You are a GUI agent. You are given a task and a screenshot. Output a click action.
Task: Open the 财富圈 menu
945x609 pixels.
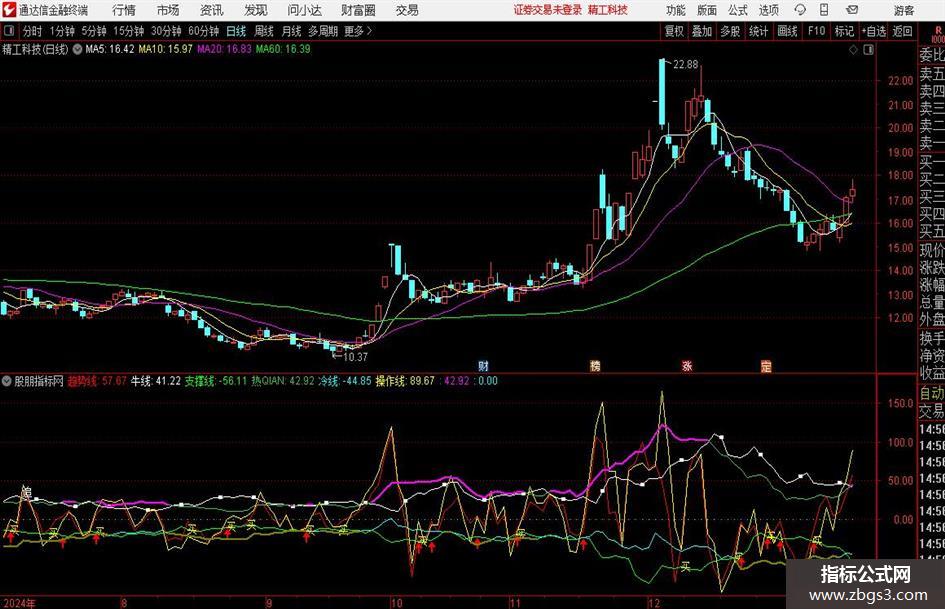pos(359,10)
